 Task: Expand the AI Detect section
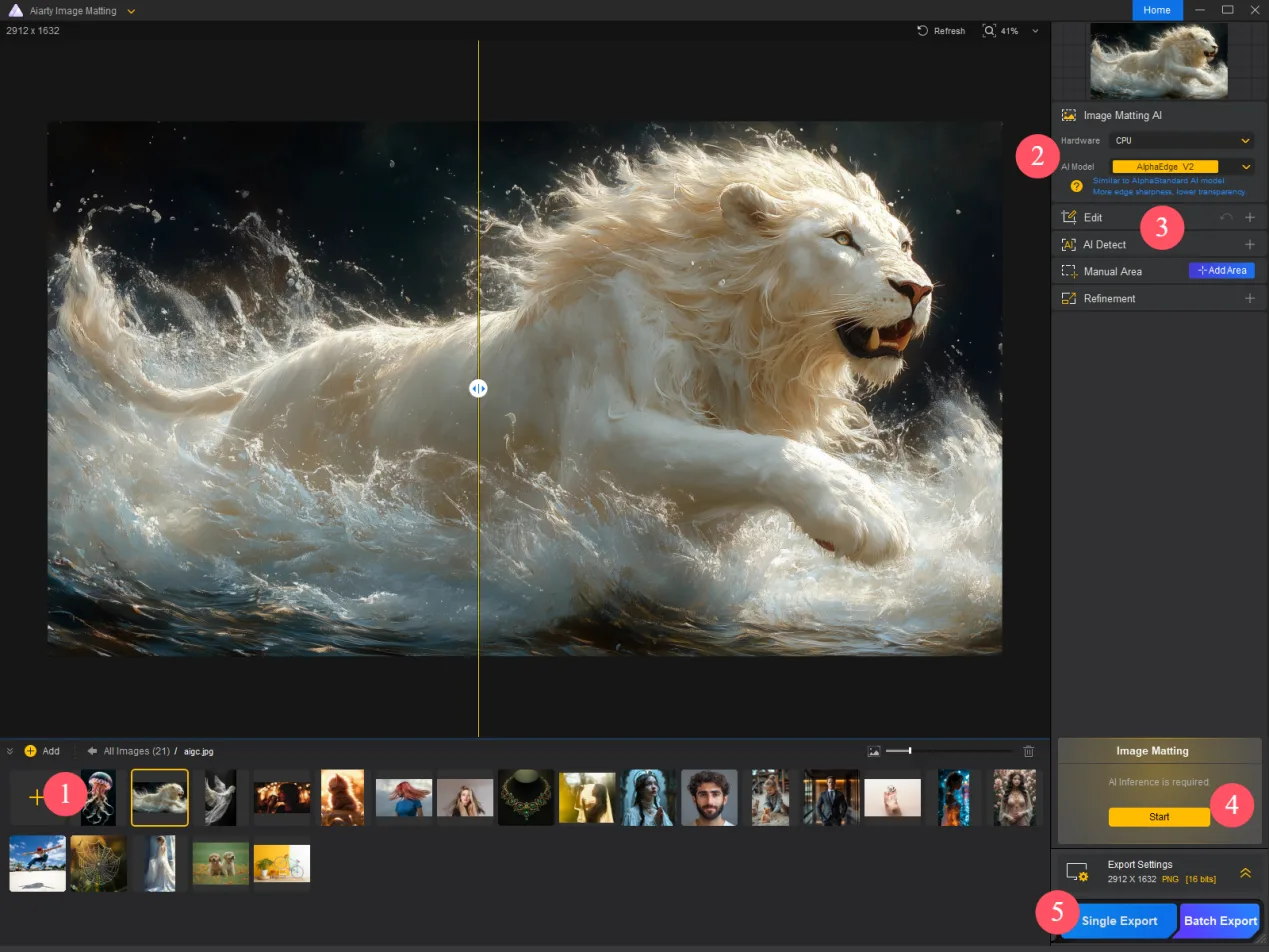(x=1249, y=244)
